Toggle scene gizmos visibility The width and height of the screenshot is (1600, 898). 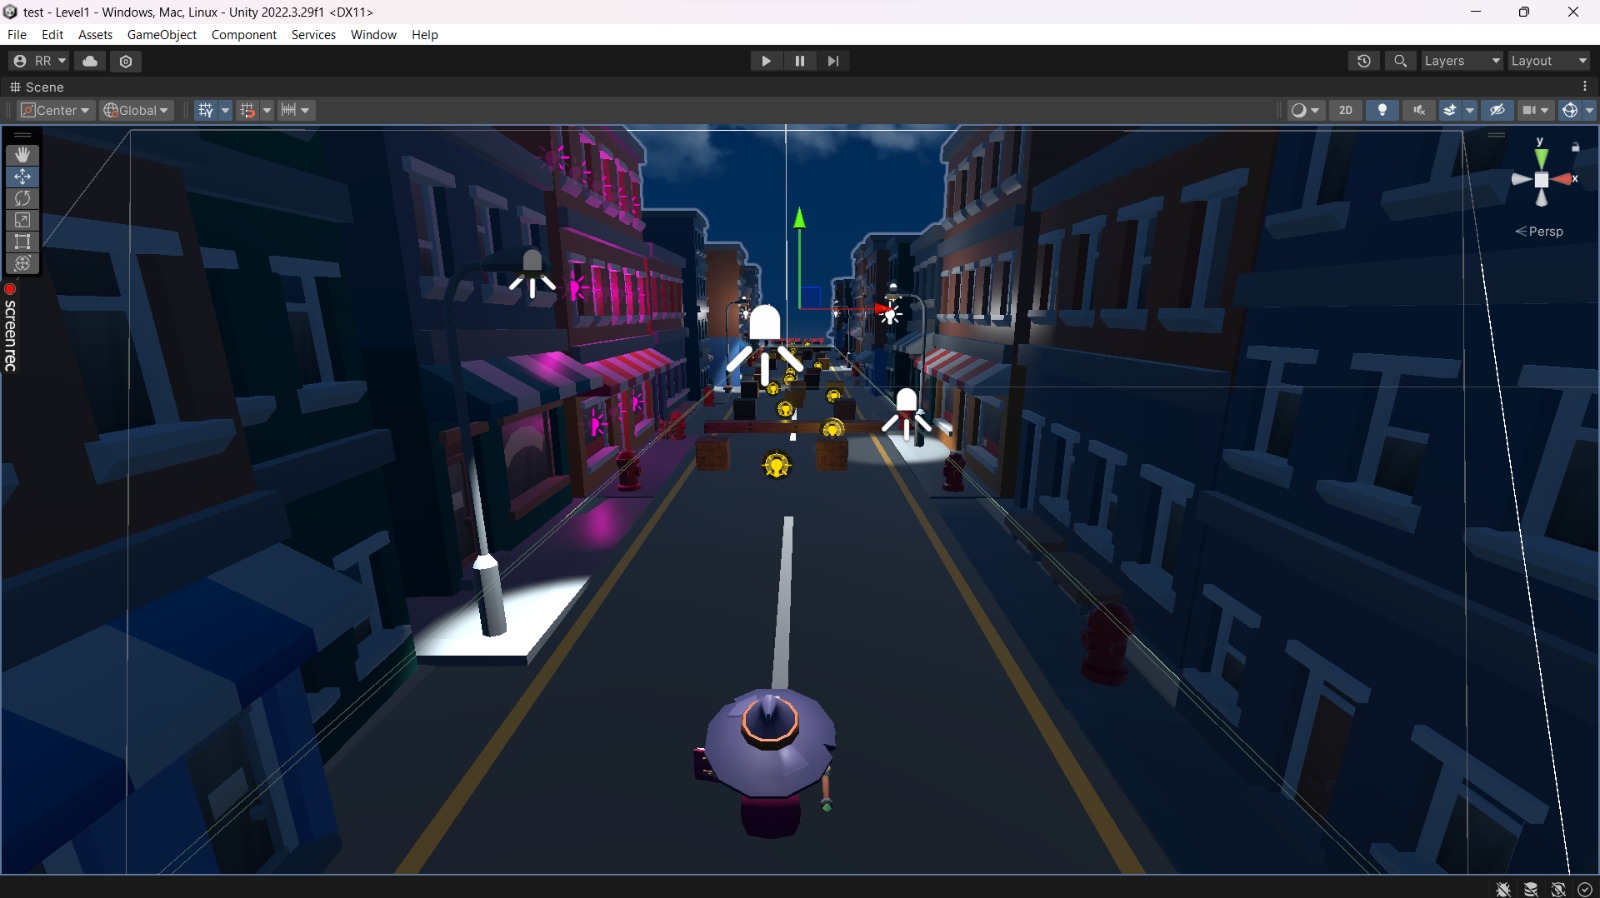pyautogui.click(x=1570, y=110)
